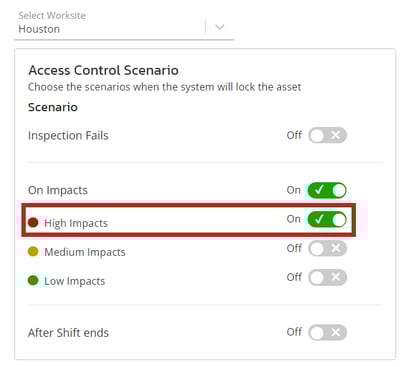Click the Inspection Fails label
Image resolution: width=405 pixels, height=367 pixels.
pos(68,136)
